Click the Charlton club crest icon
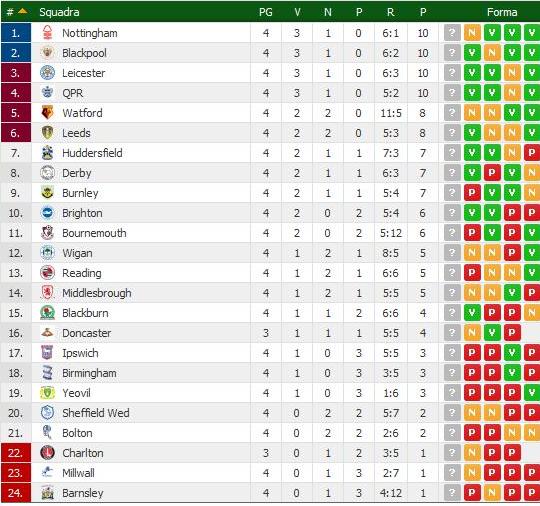This screenshot has width=540, height=506. [47, 453]
